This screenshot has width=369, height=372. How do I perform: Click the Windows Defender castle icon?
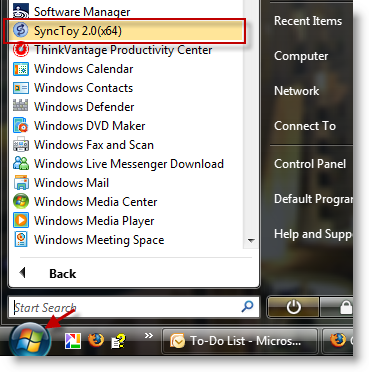click(21, 106)
